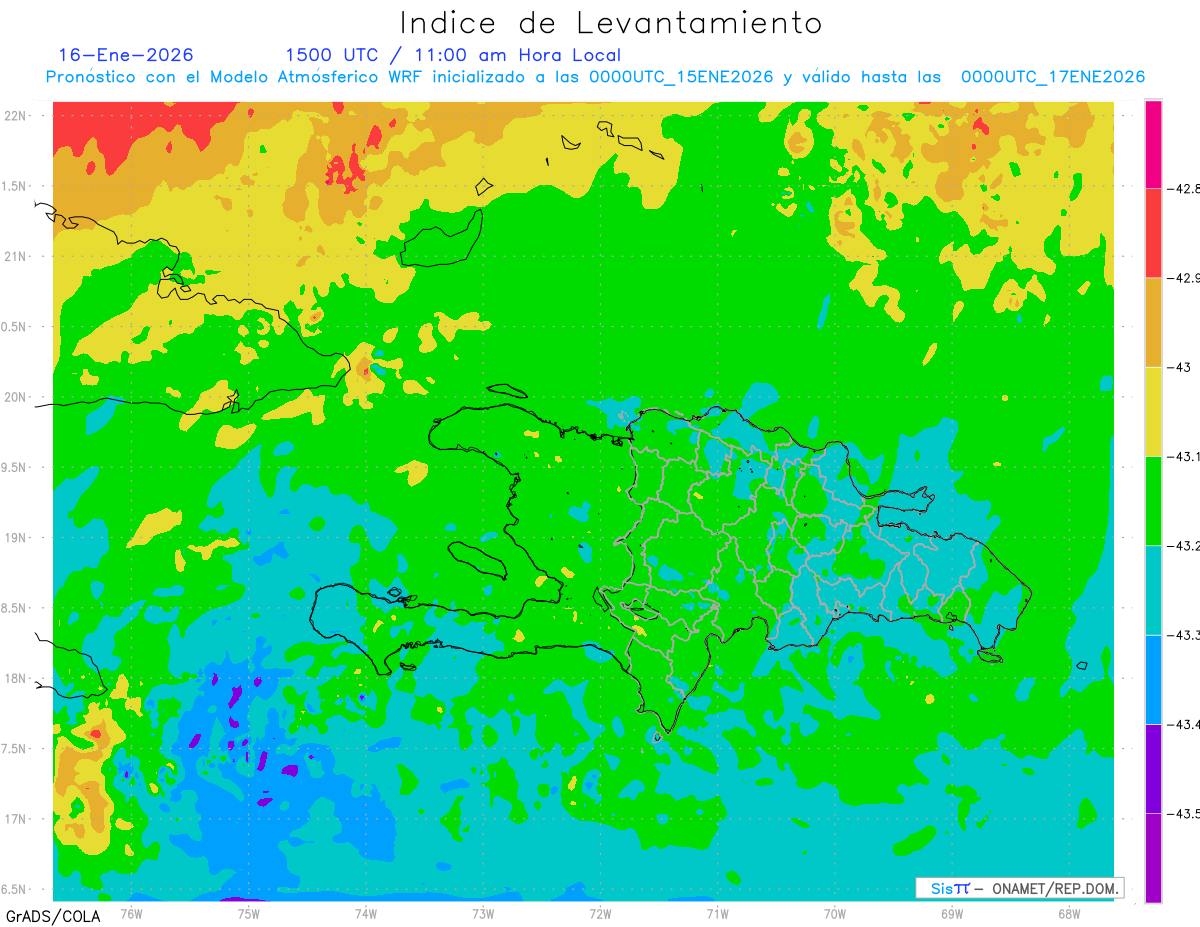Click the legend value '-43.2'
This screenshot has width=1200, height=927.
click(x=1184, y=545)
